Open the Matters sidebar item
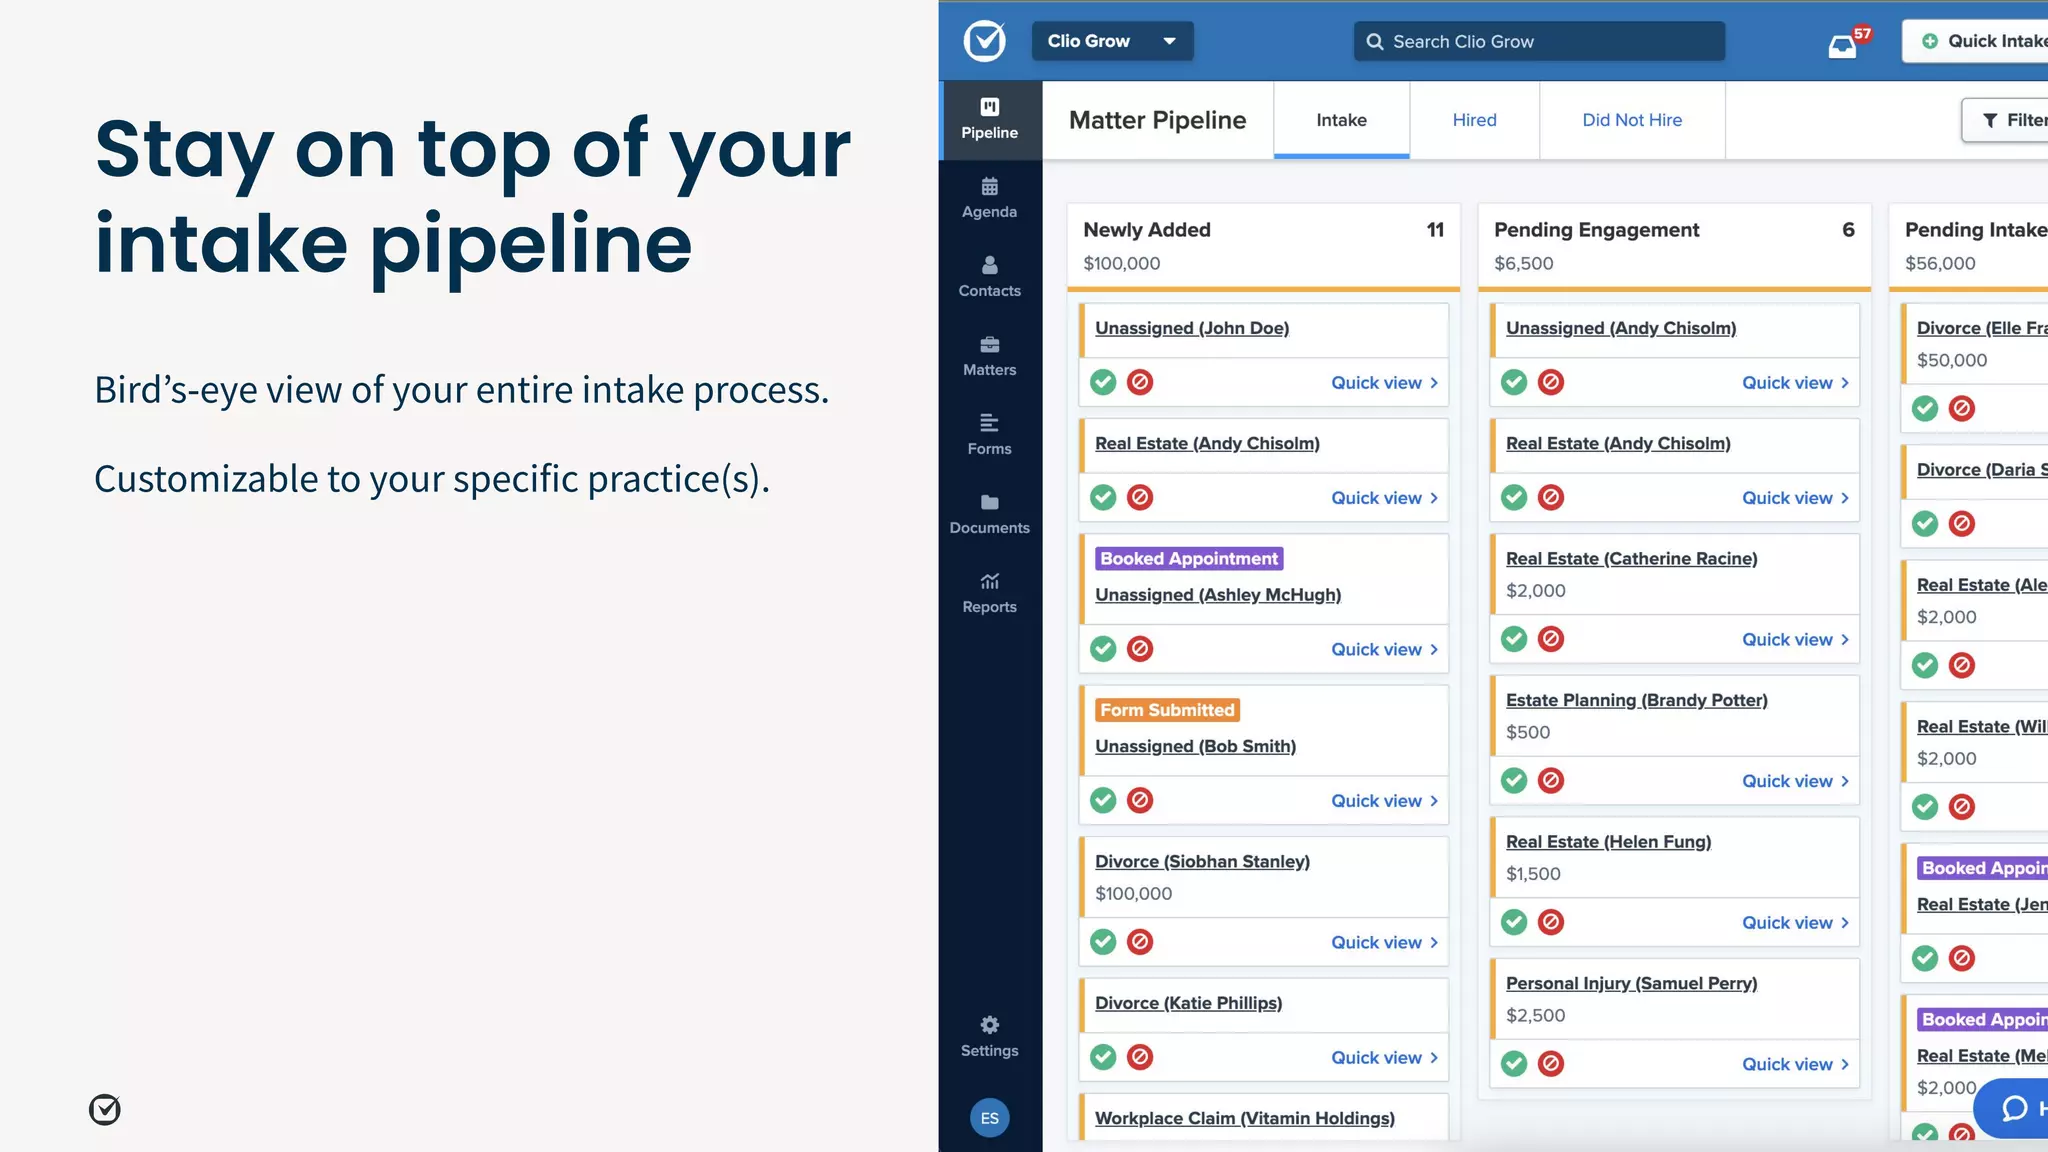The width and height of the screenshot is (2048, 1152). 990,356
